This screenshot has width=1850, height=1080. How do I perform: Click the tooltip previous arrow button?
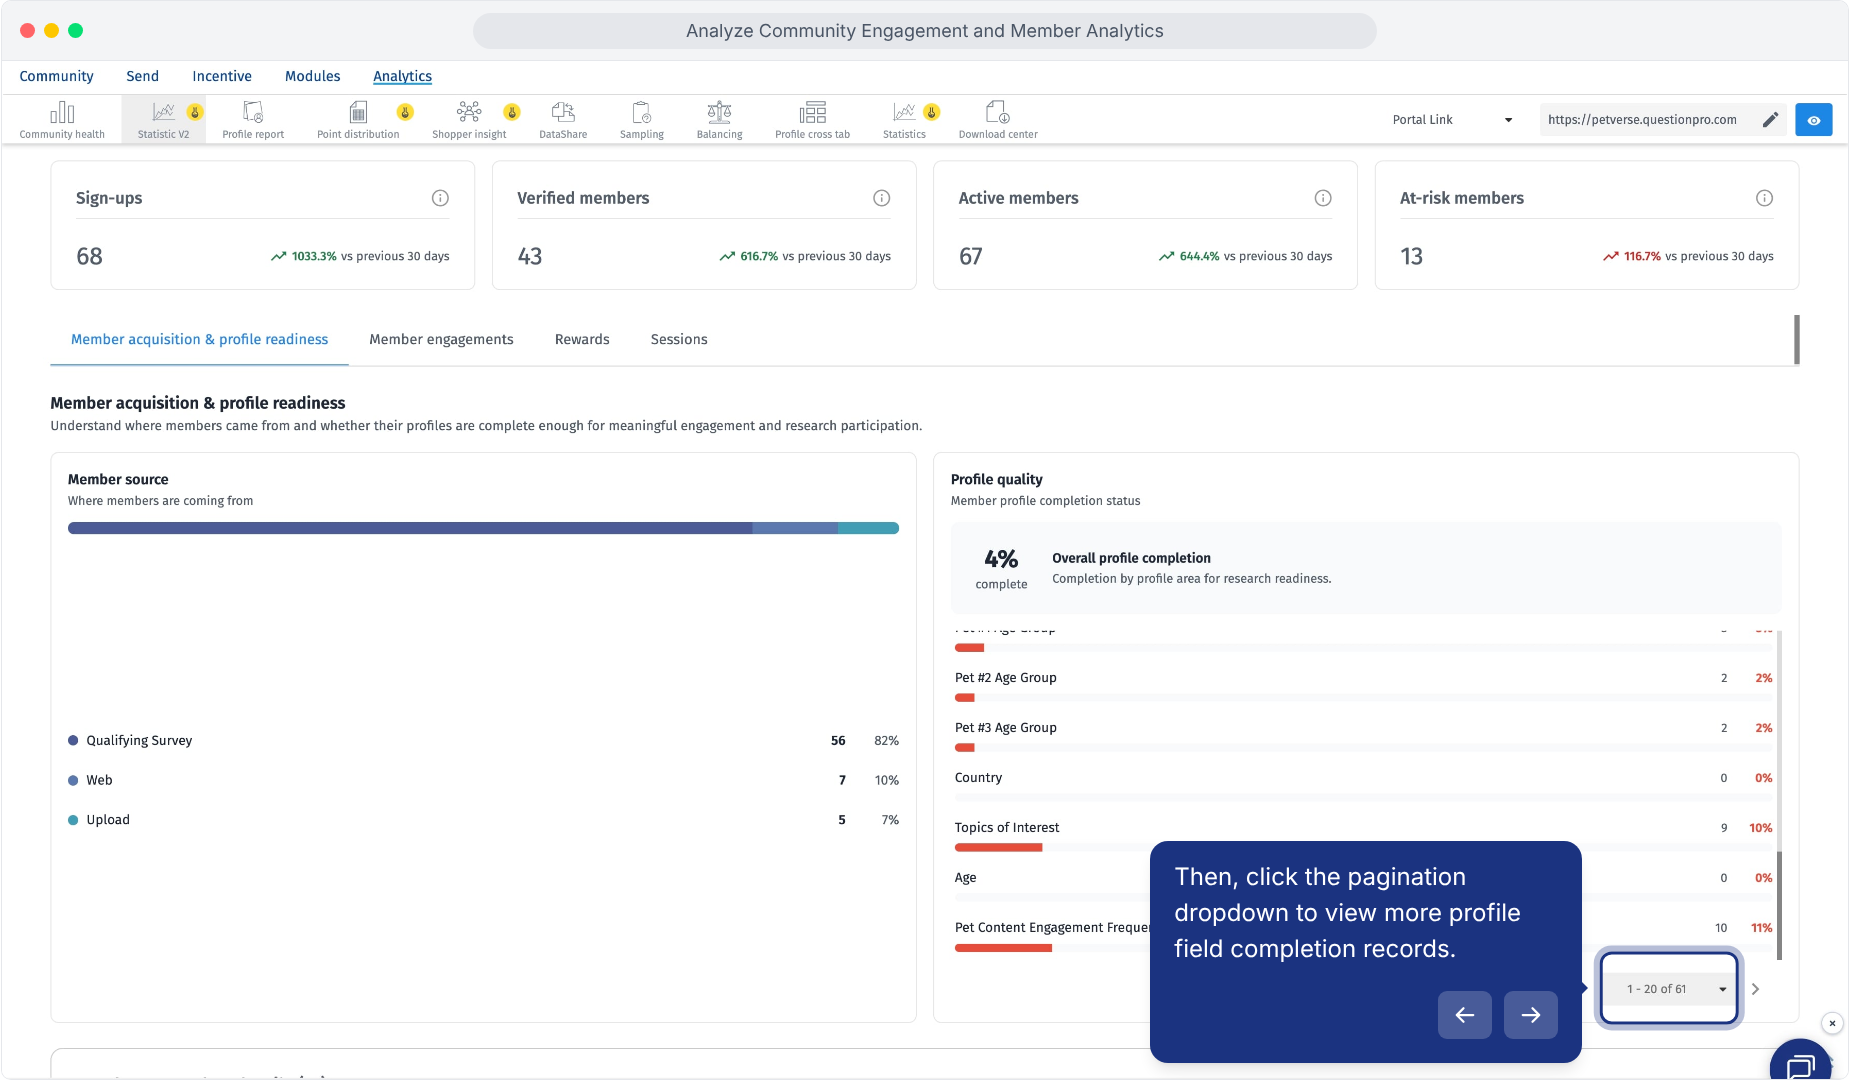click(x=1465, y=1015)
